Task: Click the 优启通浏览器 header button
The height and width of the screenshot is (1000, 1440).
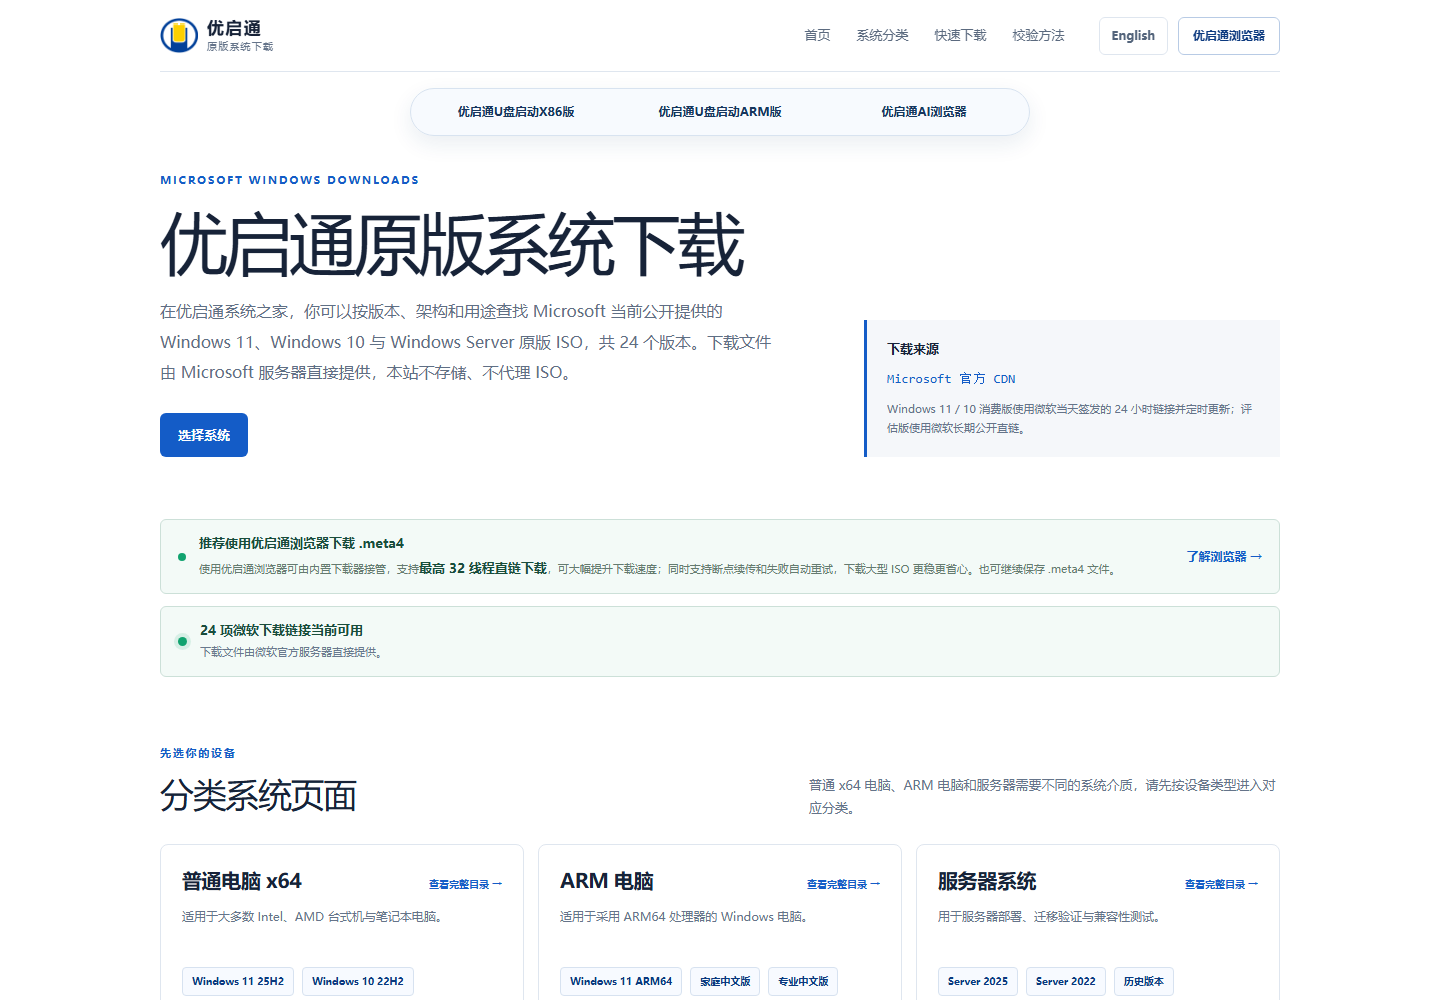Action: (1228, 36)
